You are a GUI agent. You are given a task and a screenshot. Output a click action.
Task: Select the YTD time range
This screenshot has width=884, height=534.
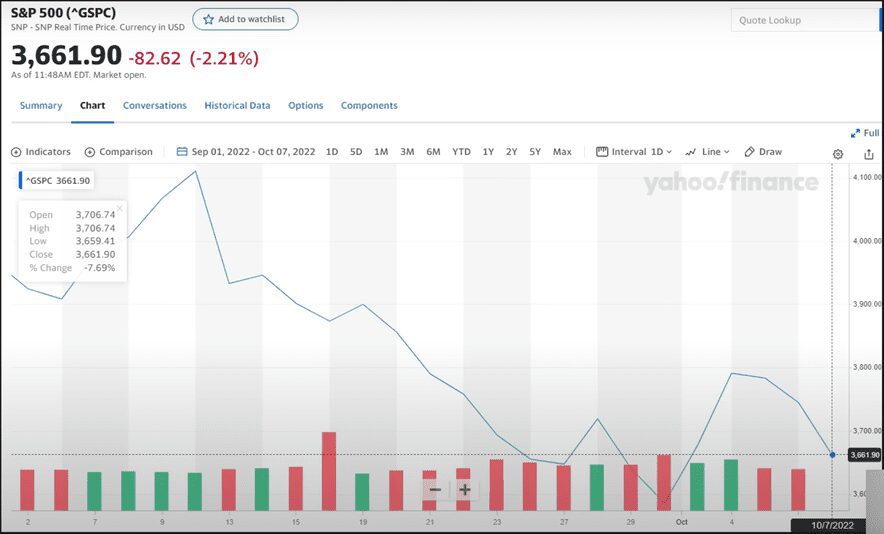click(x=460, y=152)
